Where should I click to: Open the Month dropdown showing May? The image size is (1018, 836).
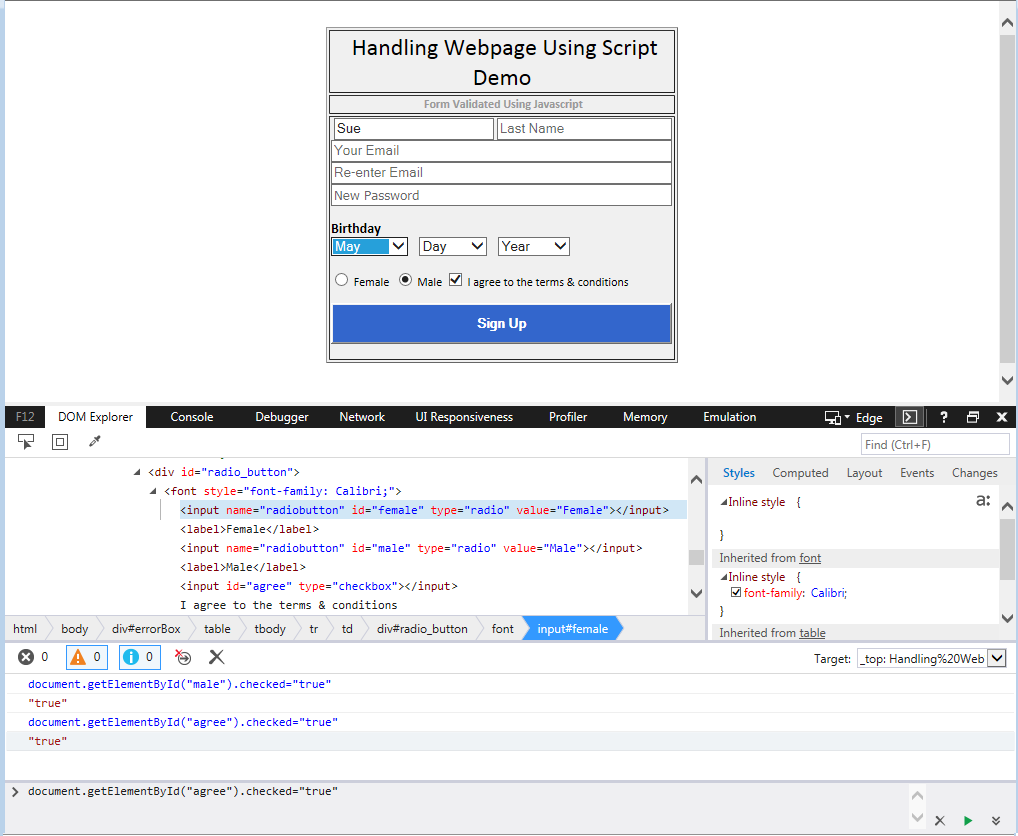tap(369, 247)
